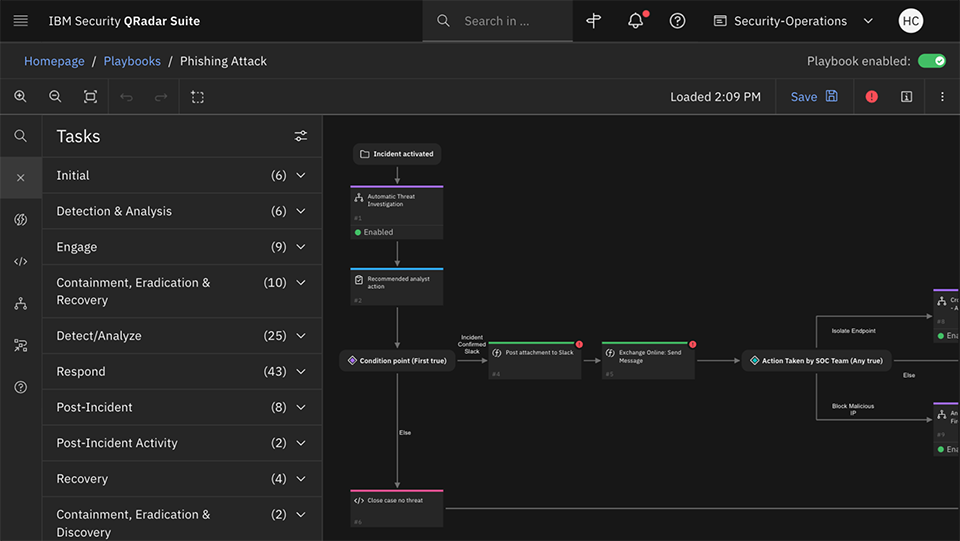Click the Tasks panel heading
Viewport: 960px width, 541px height.
[78, 136]
